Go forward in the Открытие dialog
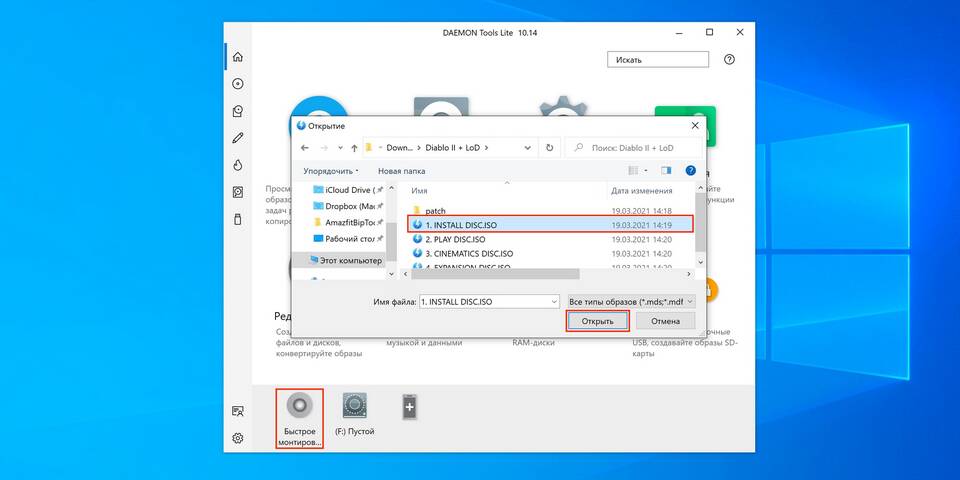This screenshot has height=480, width=960. (x=324, y=148)
